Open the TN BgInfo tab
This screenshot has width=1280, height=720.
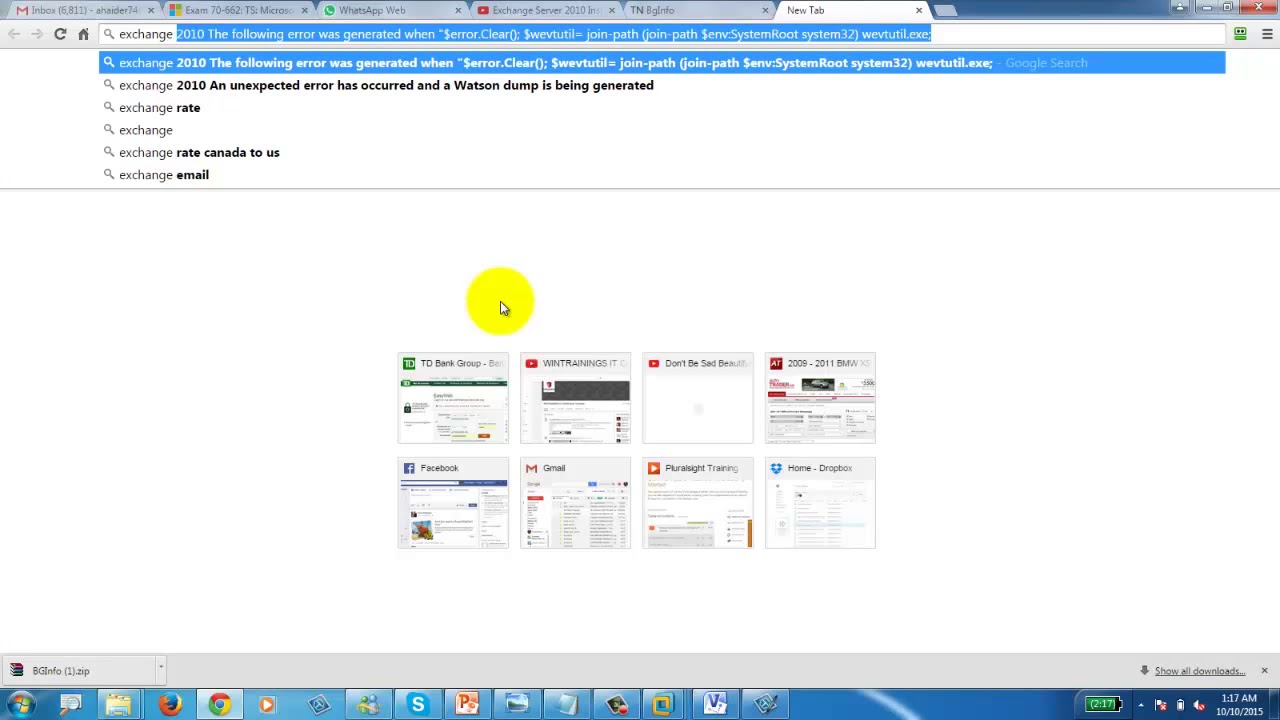698,10
